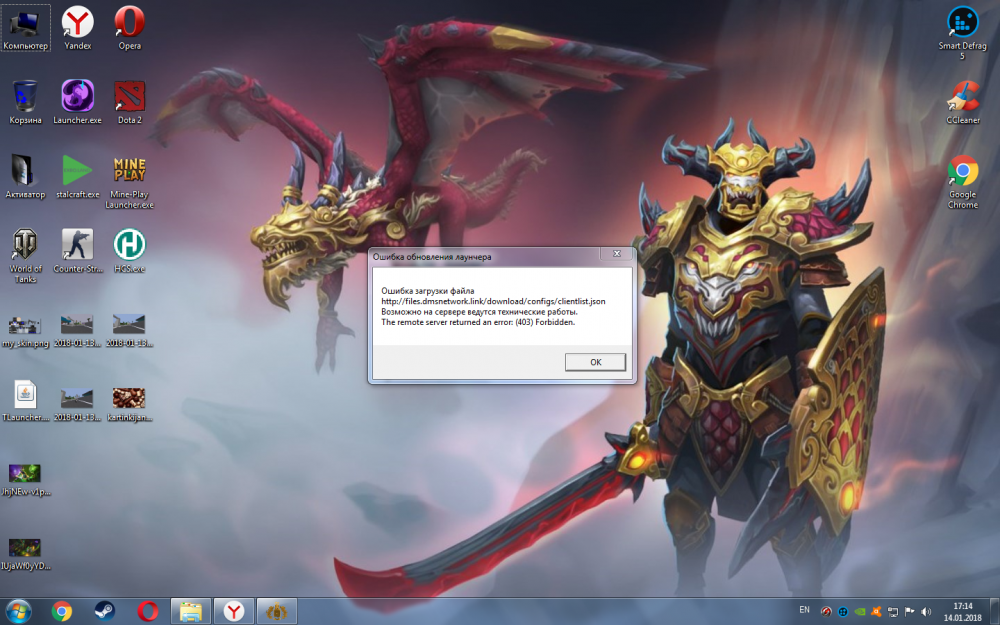Click the EN language indicator in tray
This screenshot has width=1000, height=625.
[x=805, y=609]
